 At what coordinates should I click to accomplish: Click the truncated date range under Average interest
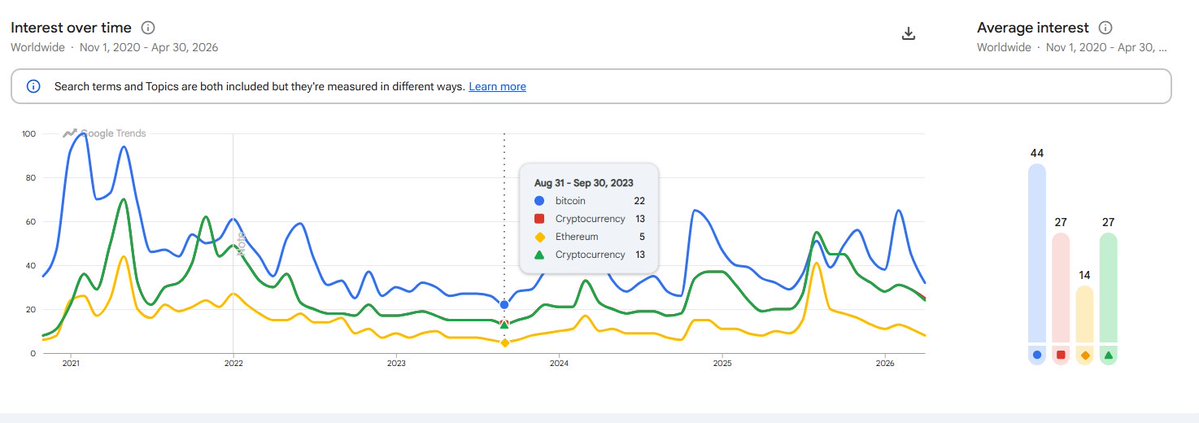click(x=1106, y=47)
